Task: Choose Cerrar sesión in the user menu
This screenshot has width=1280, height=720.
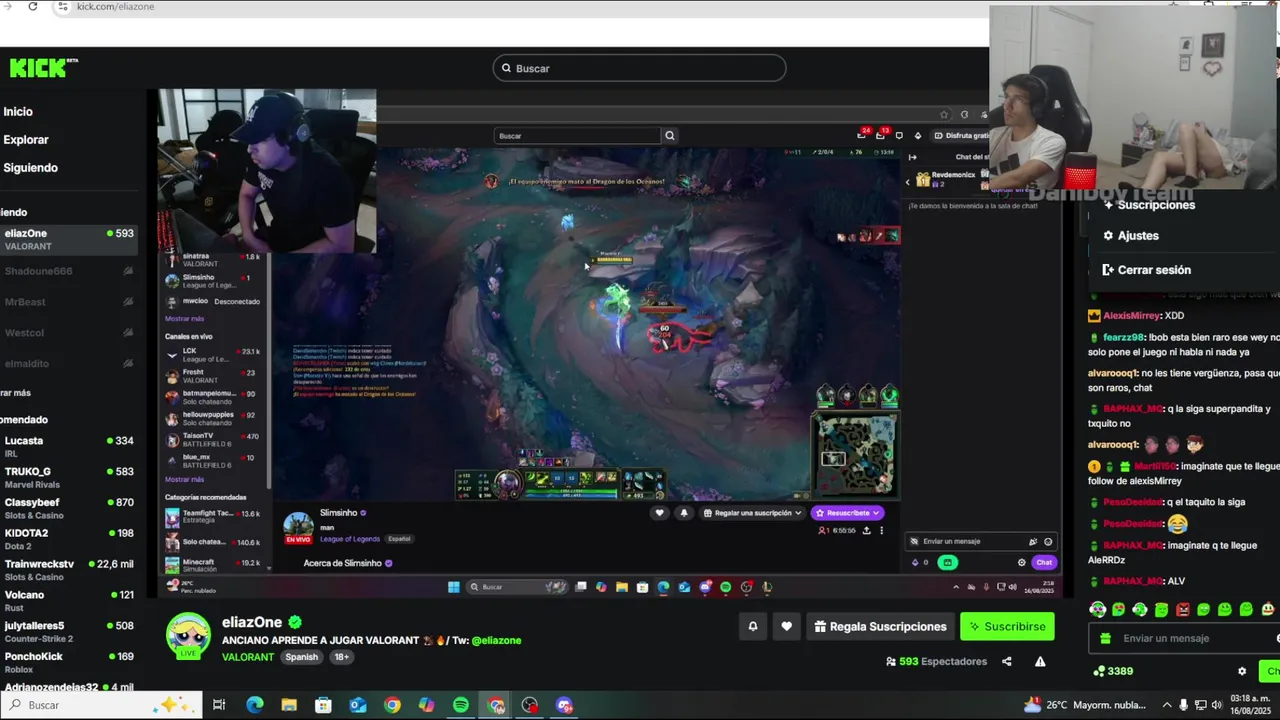Action: point(1154,270)
